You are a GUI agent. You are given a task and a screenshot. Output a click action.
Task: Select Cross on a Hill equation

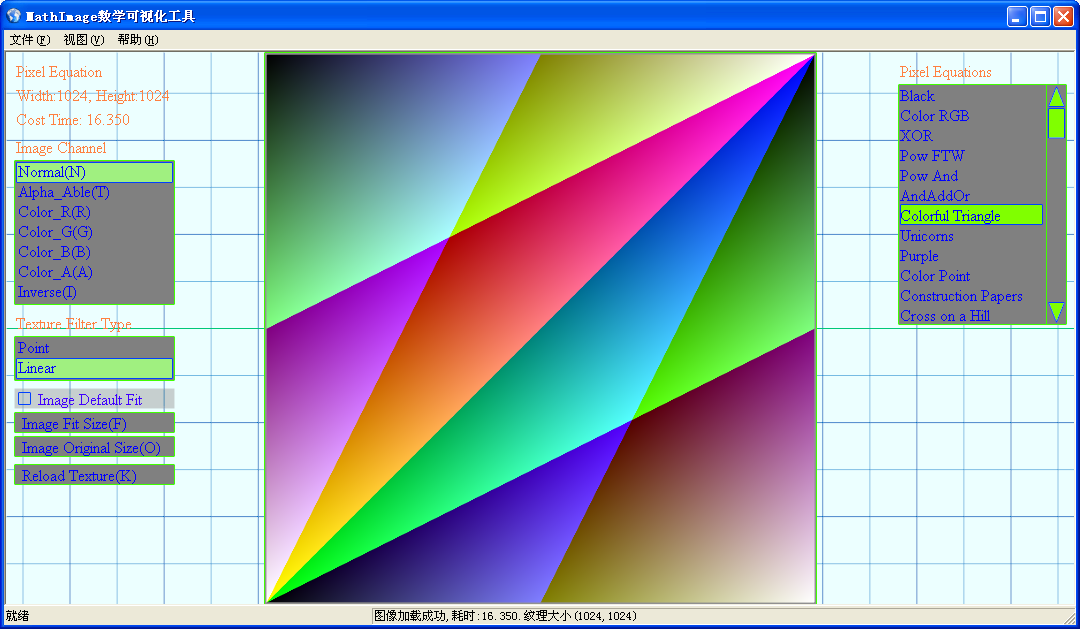tap(971, 316)
